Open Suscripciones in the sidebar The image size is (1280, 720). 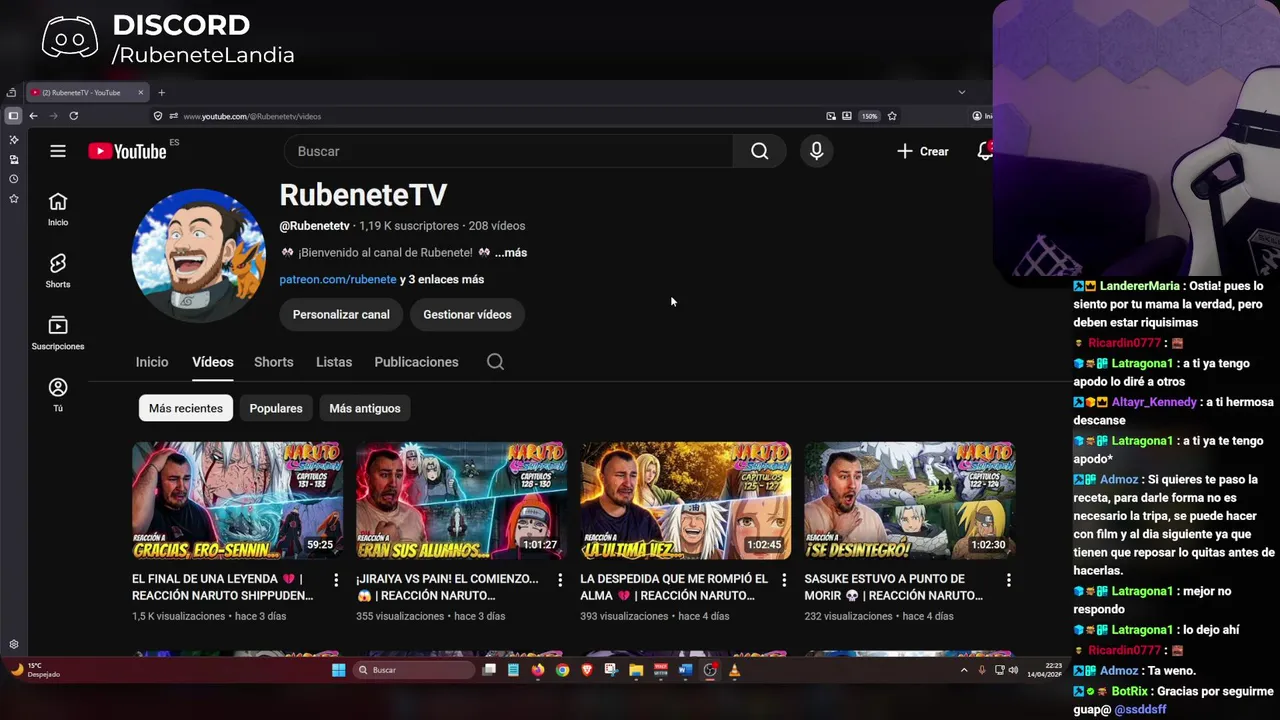coord(58,332)
